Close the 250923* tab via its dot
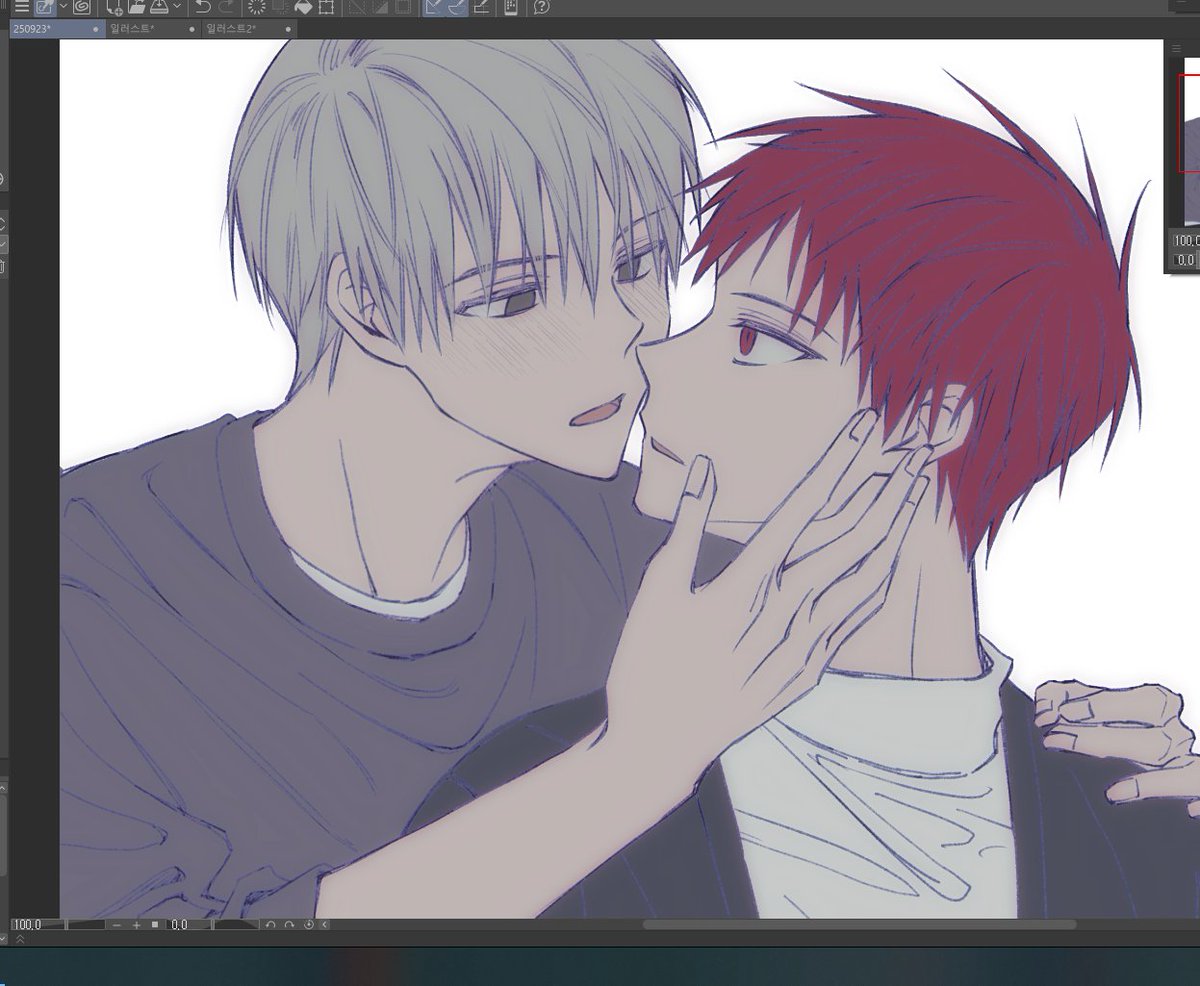 pos(95,29)
